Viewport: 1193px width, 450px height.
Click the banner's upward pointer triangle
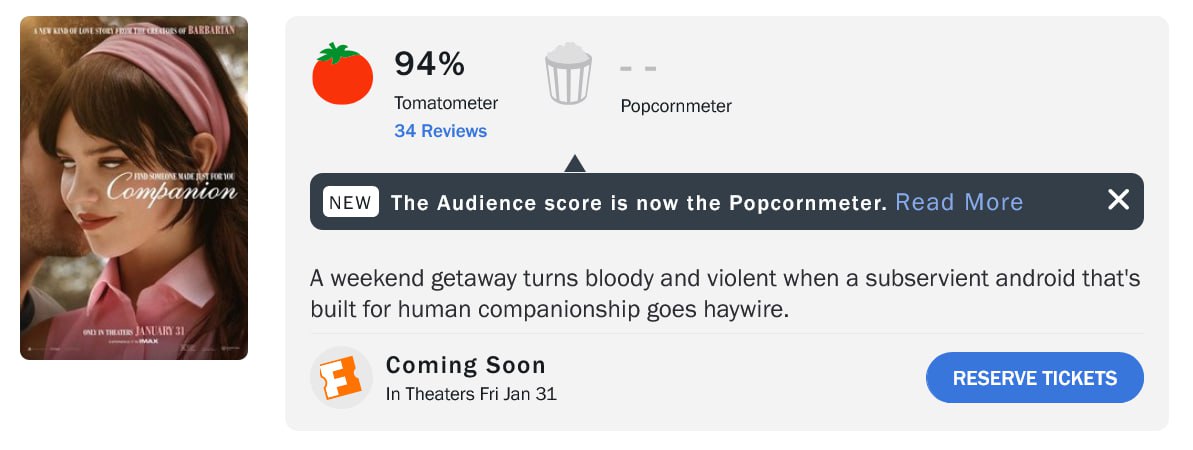[574, 164]
